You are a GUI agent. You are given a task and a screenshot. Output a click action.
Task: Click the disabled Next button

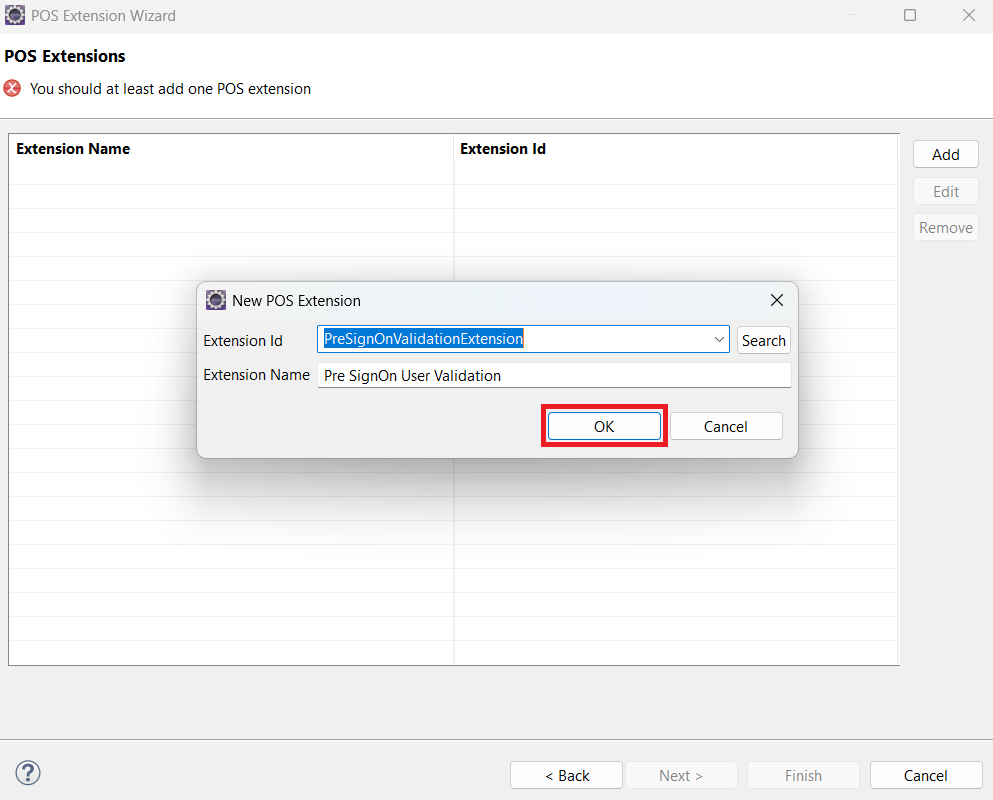(681, 774)
